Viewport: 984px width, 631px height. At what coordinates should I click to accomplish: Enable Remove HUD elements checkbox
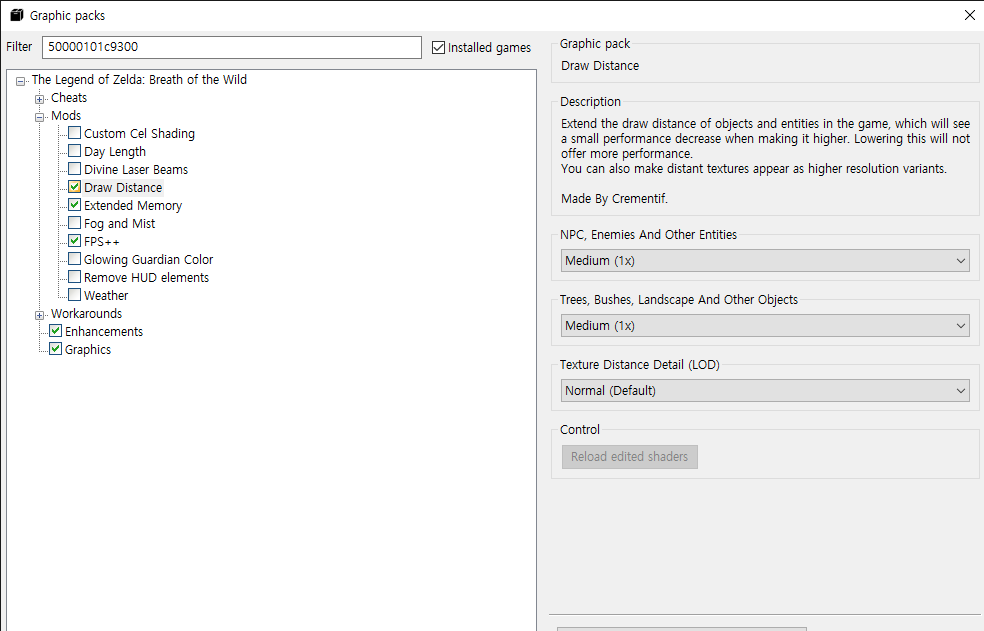[x=75, y=277]
